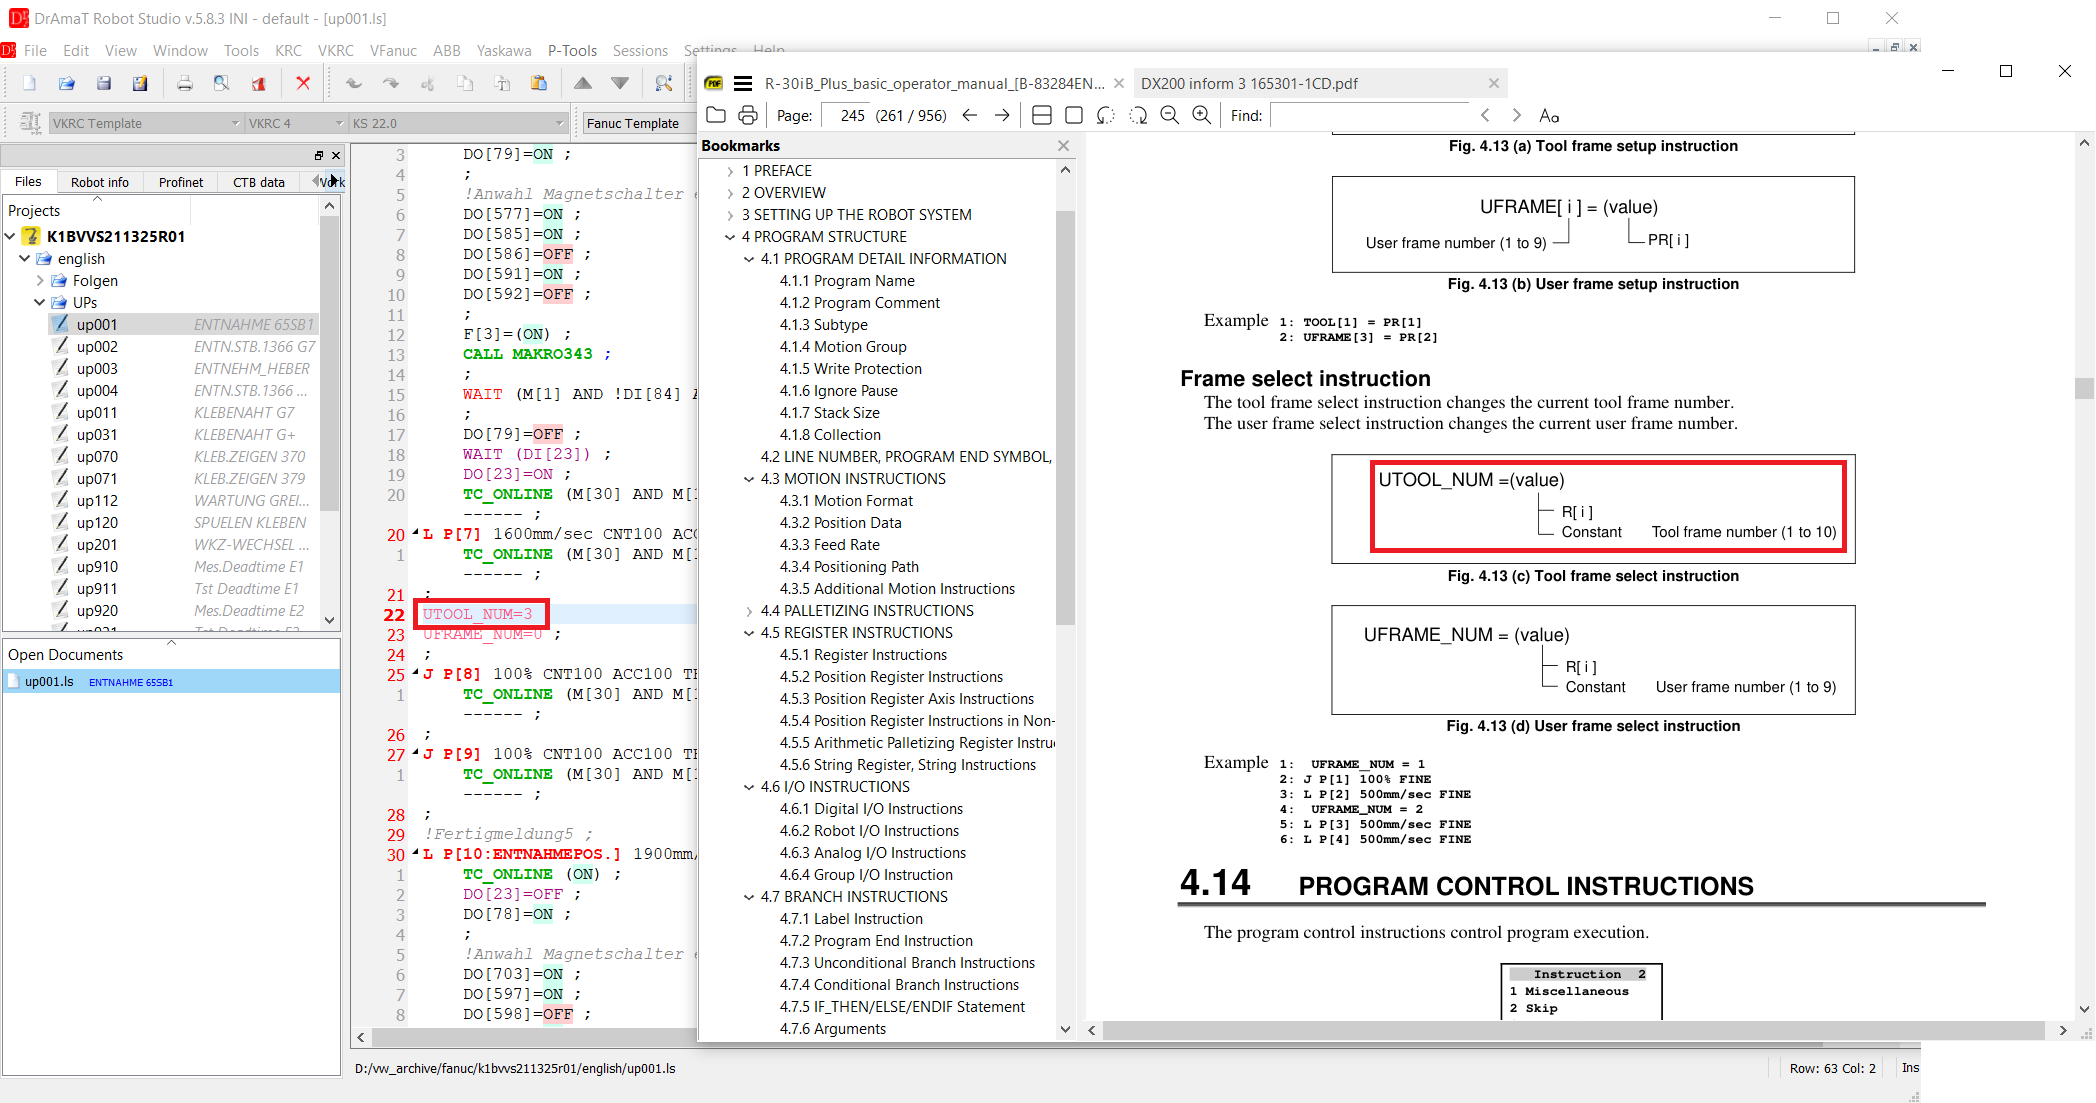Go to the previous PDF page

tap(970, 115)
